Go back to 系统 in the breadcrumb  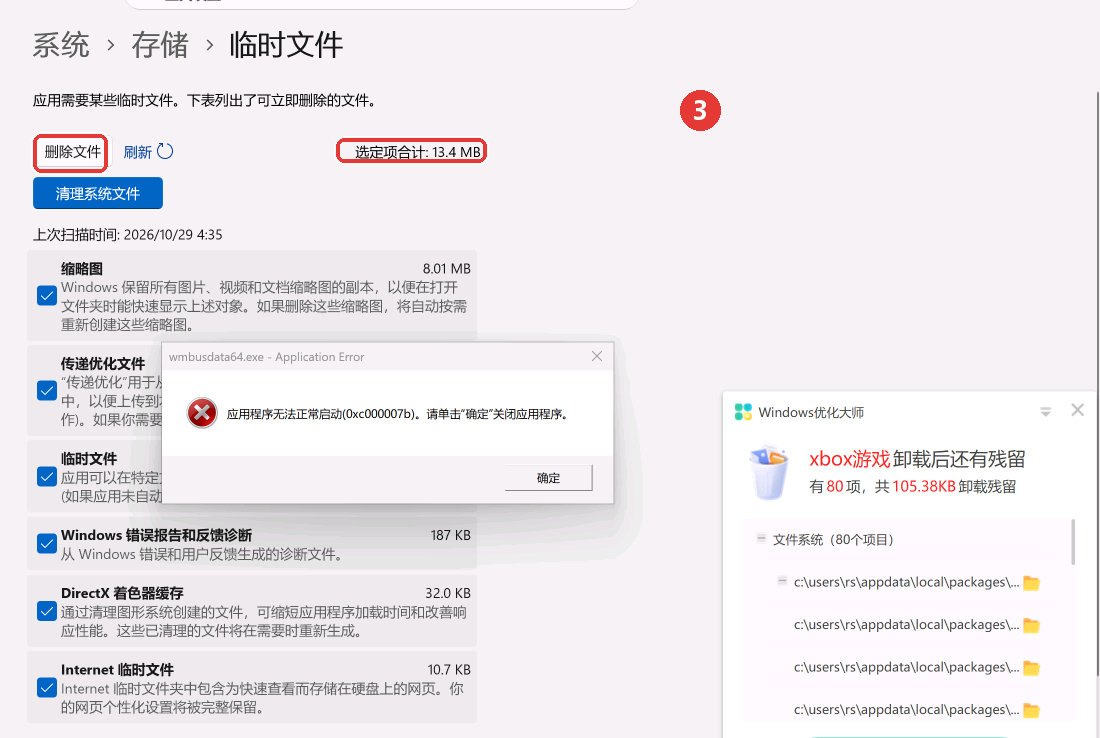coord(61,45)
